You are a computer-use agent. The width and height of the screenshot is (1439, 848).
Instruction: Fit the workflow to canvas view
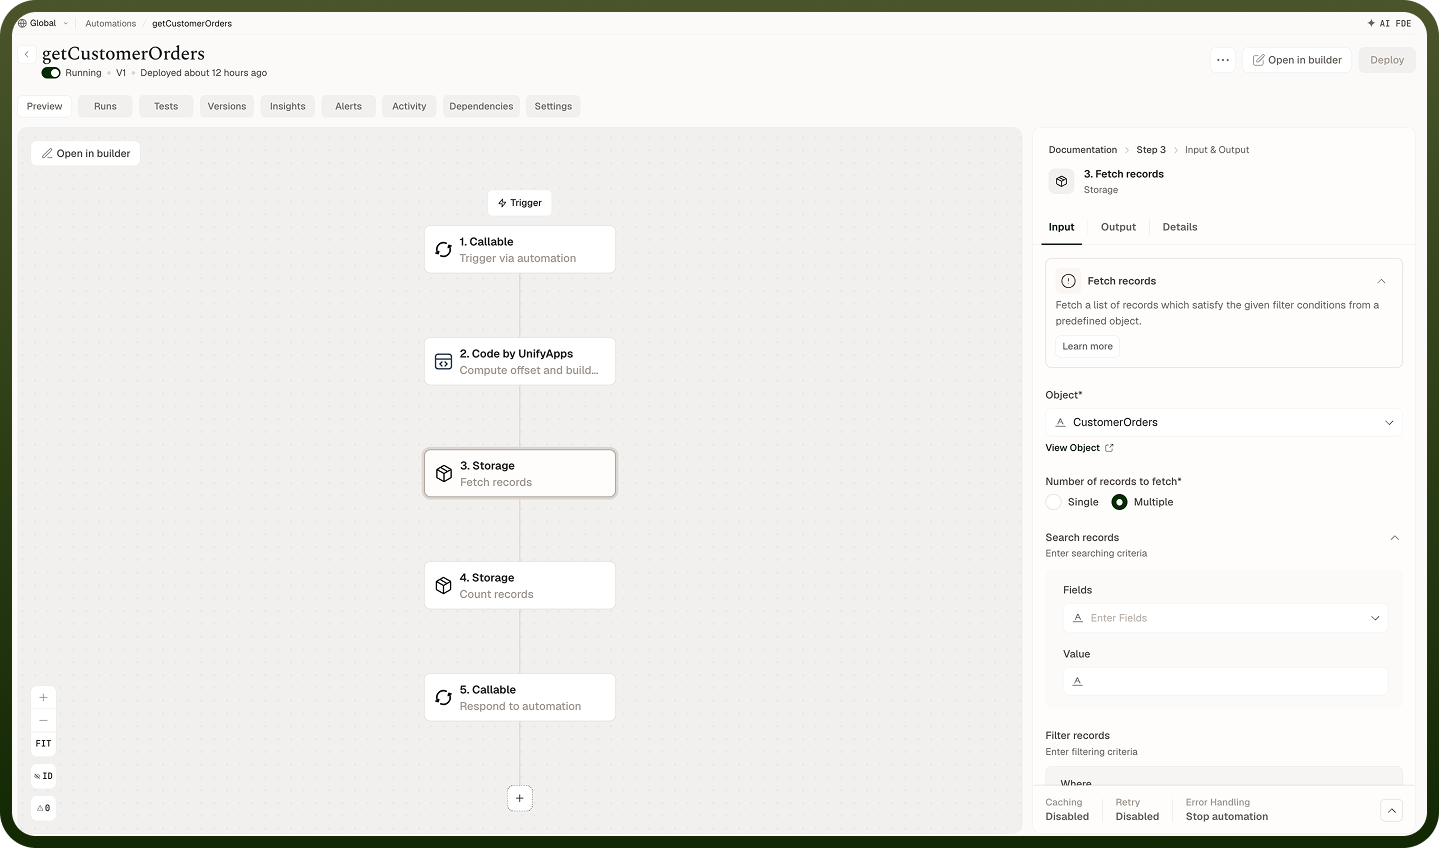tap(43, 744)
